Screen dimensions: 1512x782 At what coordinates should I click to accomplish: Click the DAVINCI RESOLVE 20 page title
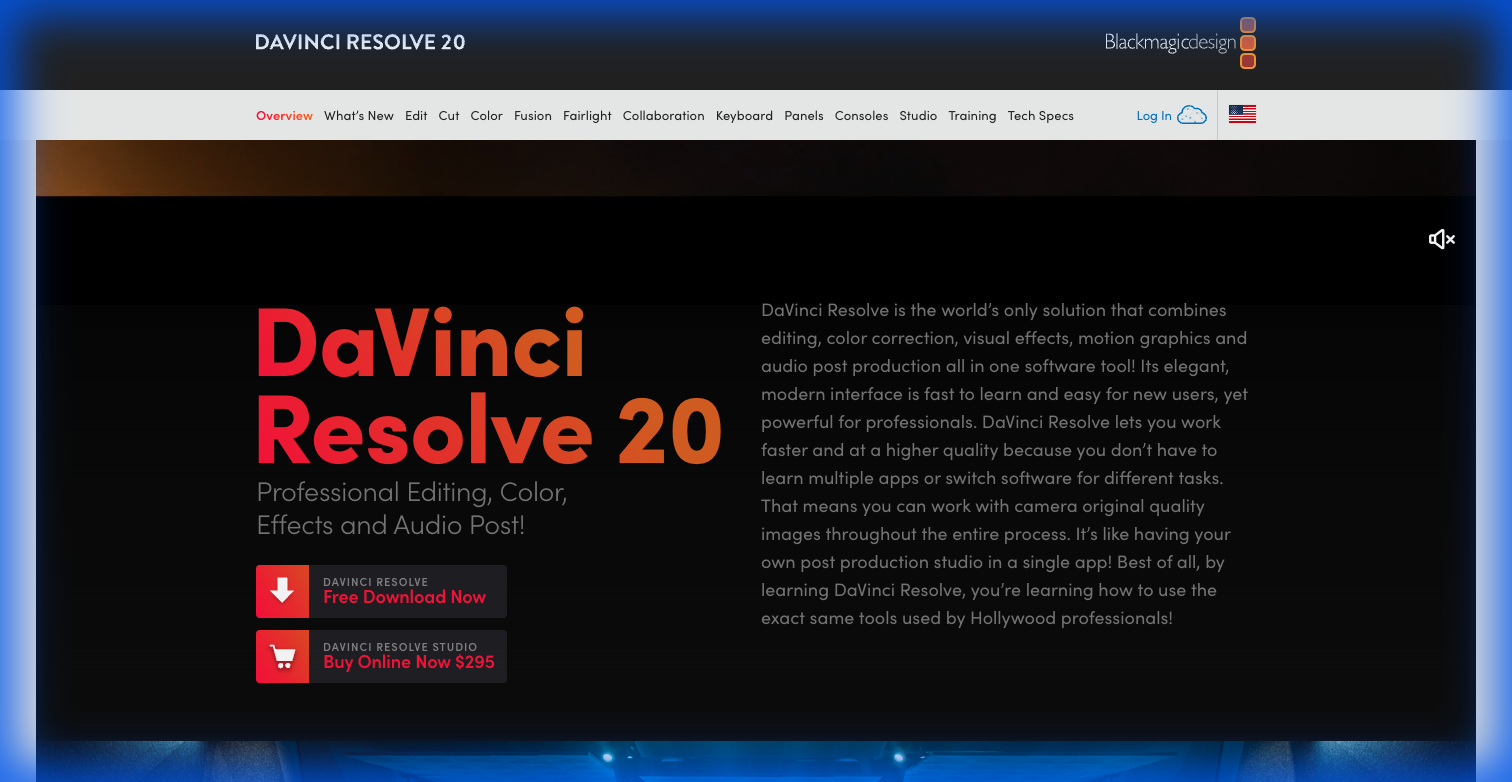point(359,42)
